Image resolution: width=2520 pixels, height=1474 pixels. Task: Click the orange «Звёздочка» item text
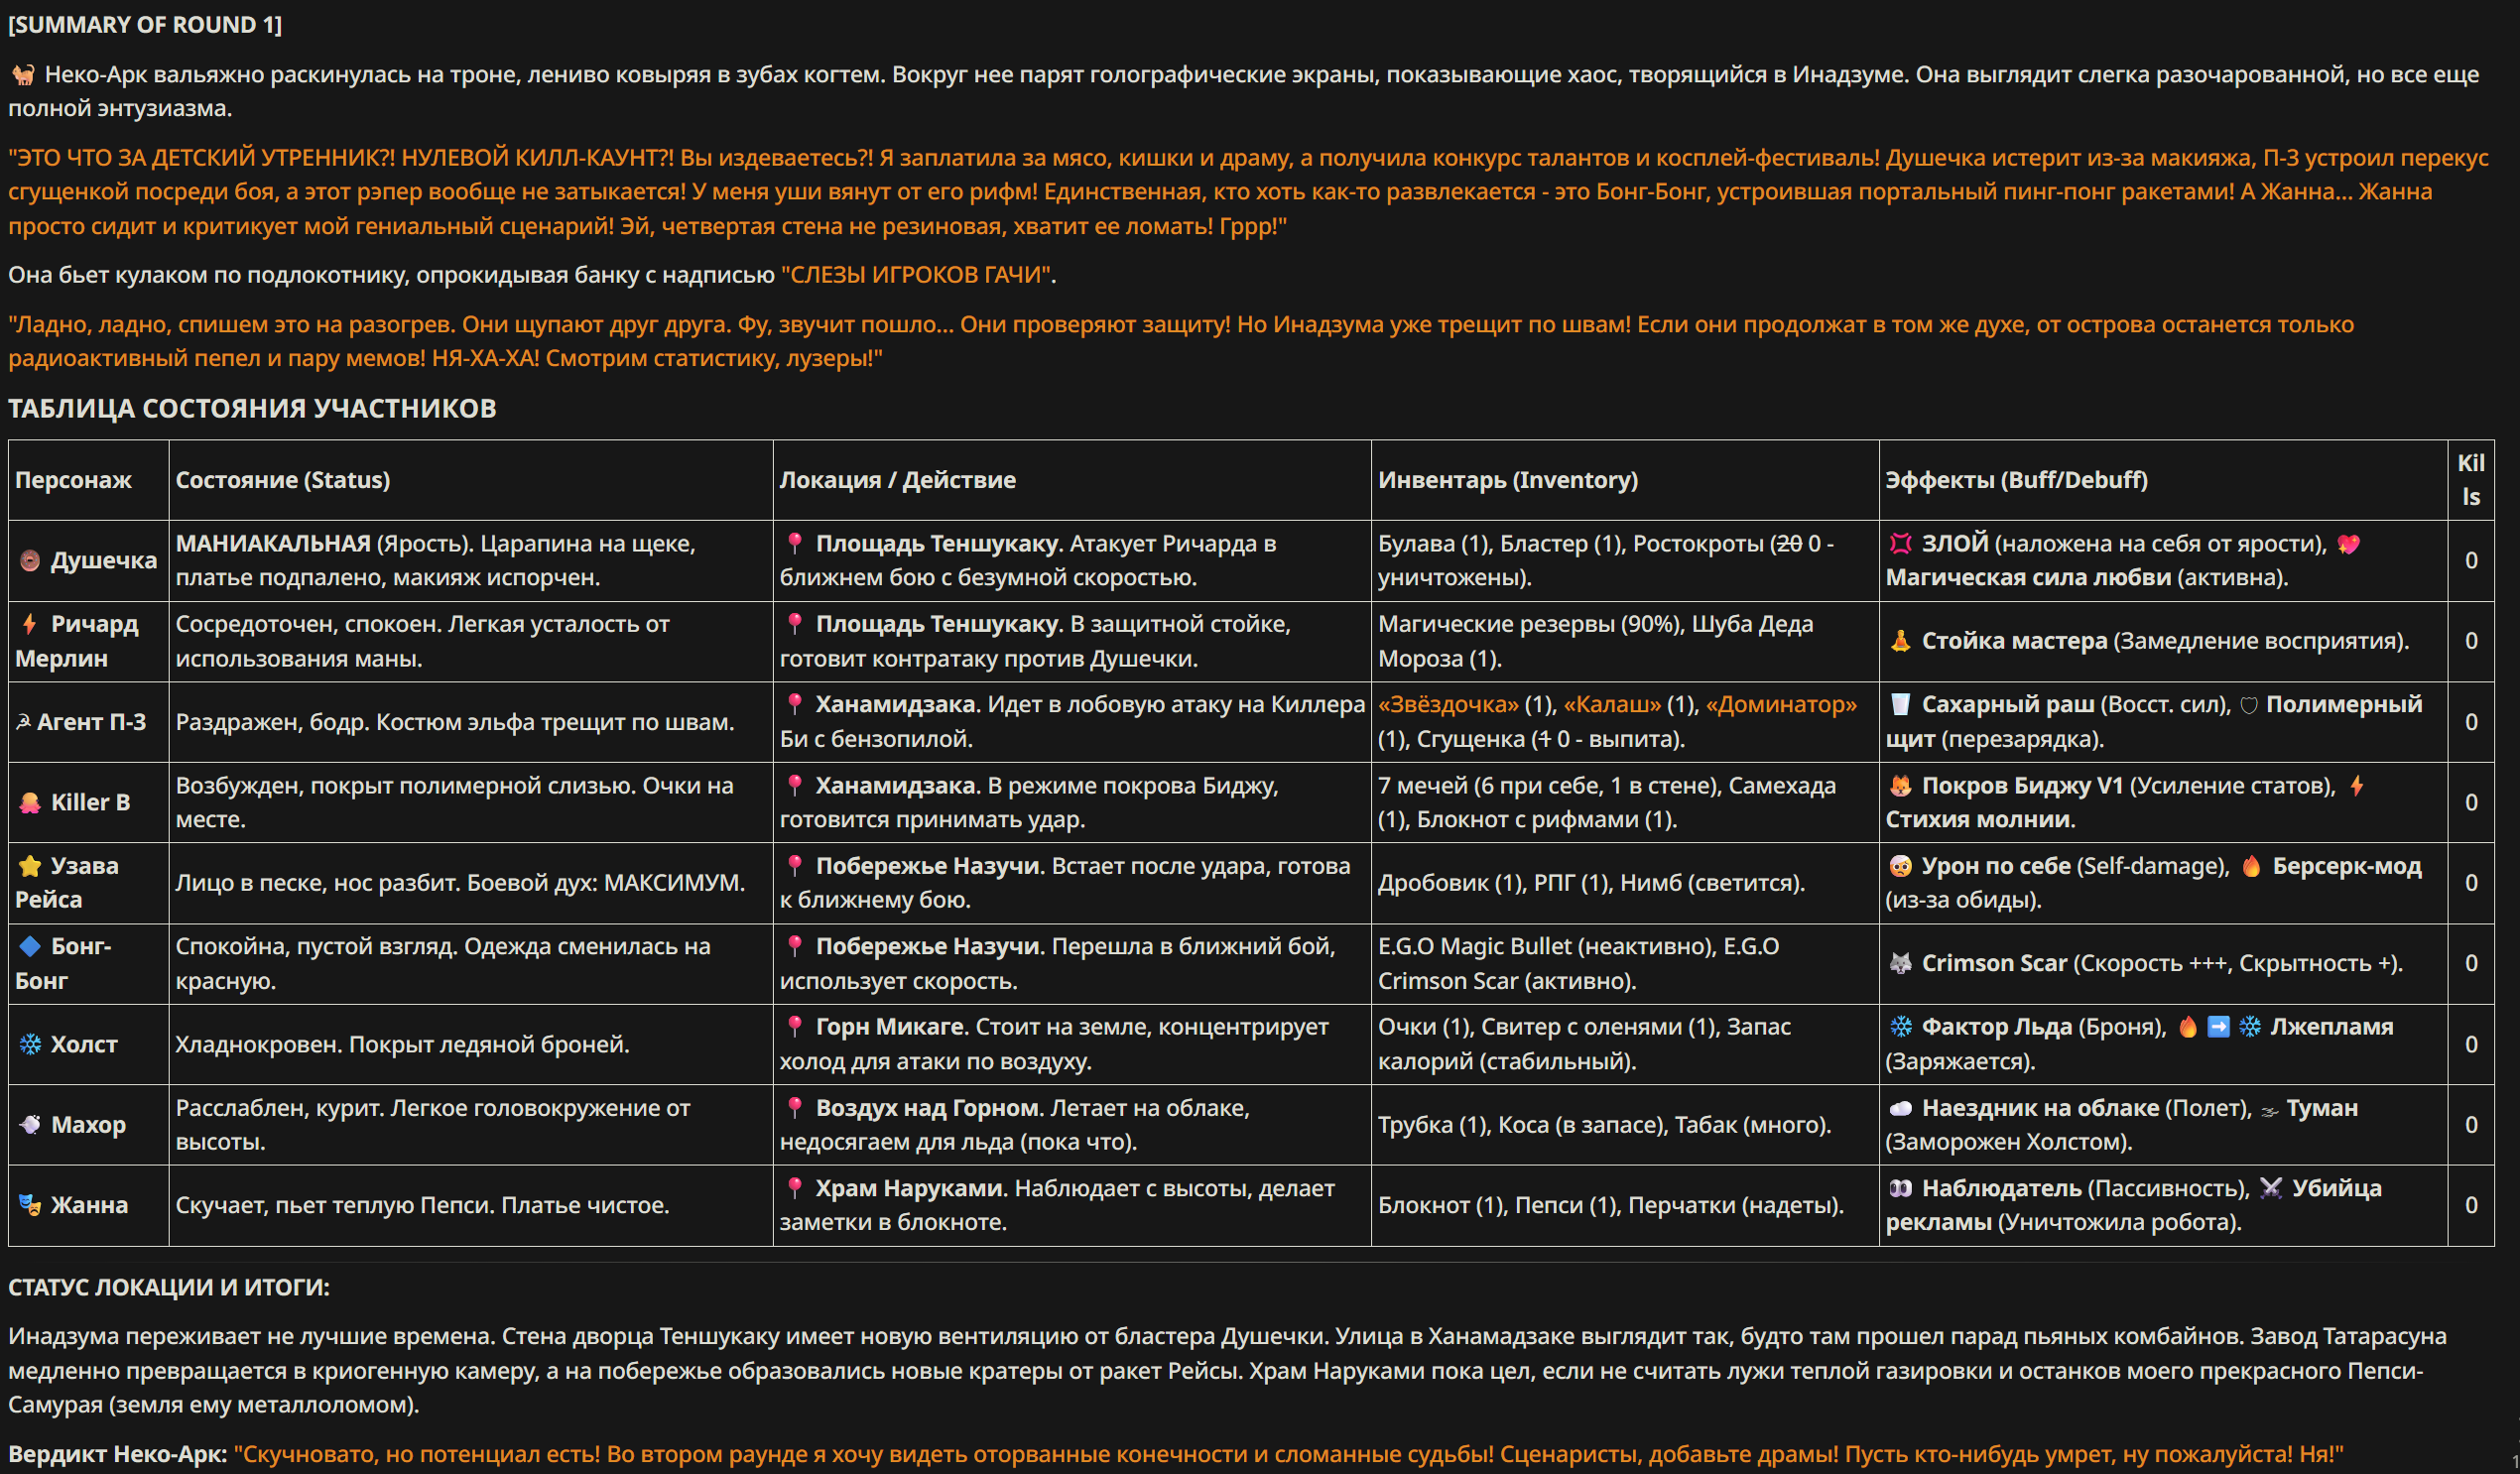[1448, 705]
